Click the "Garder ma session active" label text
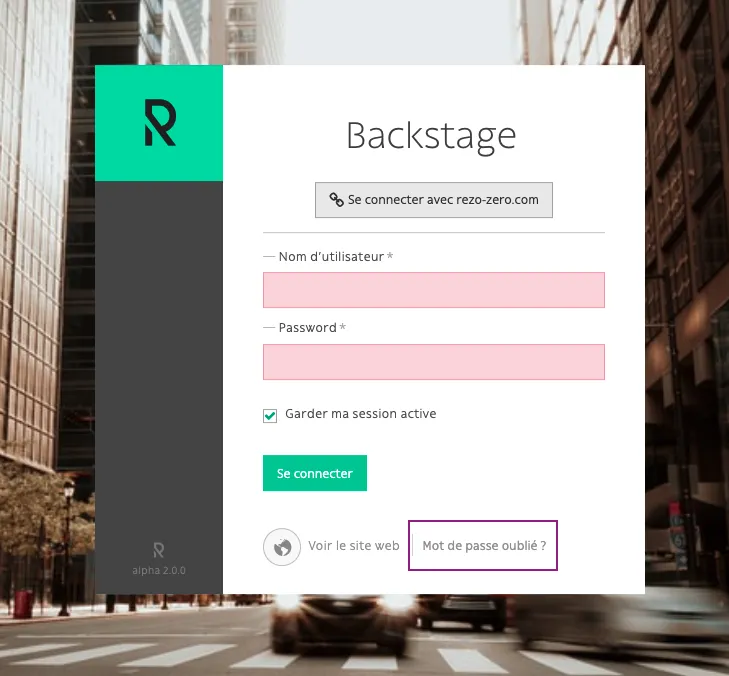The width and height of the screenshot is (729, 676). point(360,414)
